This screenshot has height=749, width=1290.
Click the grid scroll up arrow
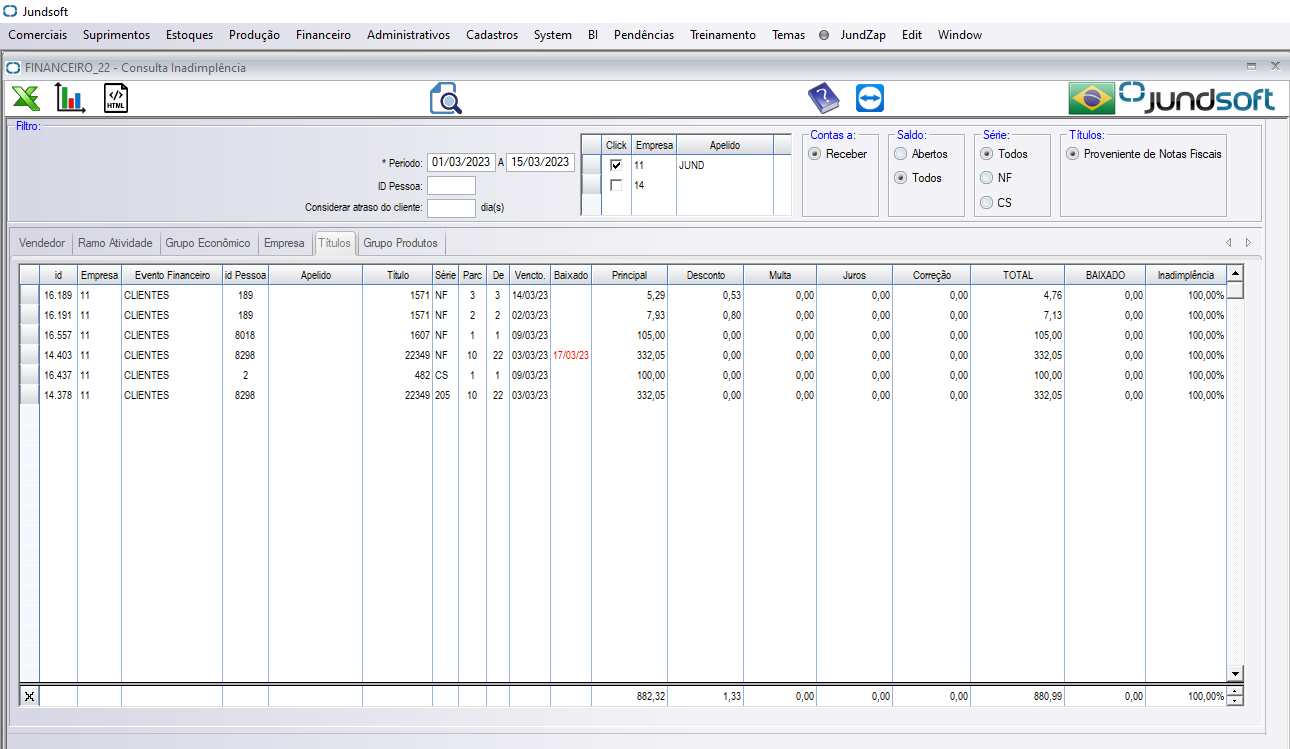[x=1235, y=273]
